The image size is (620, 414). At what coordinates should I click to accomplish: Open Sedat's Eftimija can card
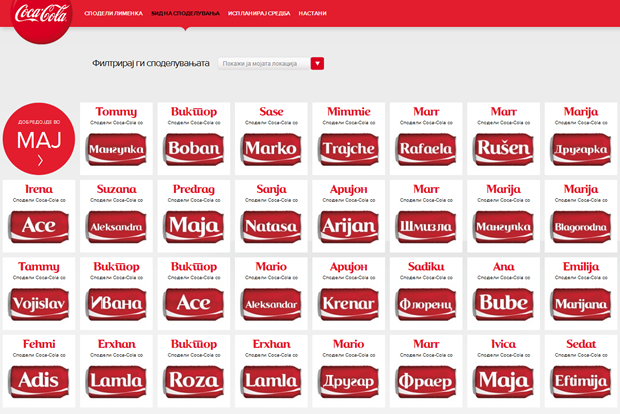[x=581, y=371]
